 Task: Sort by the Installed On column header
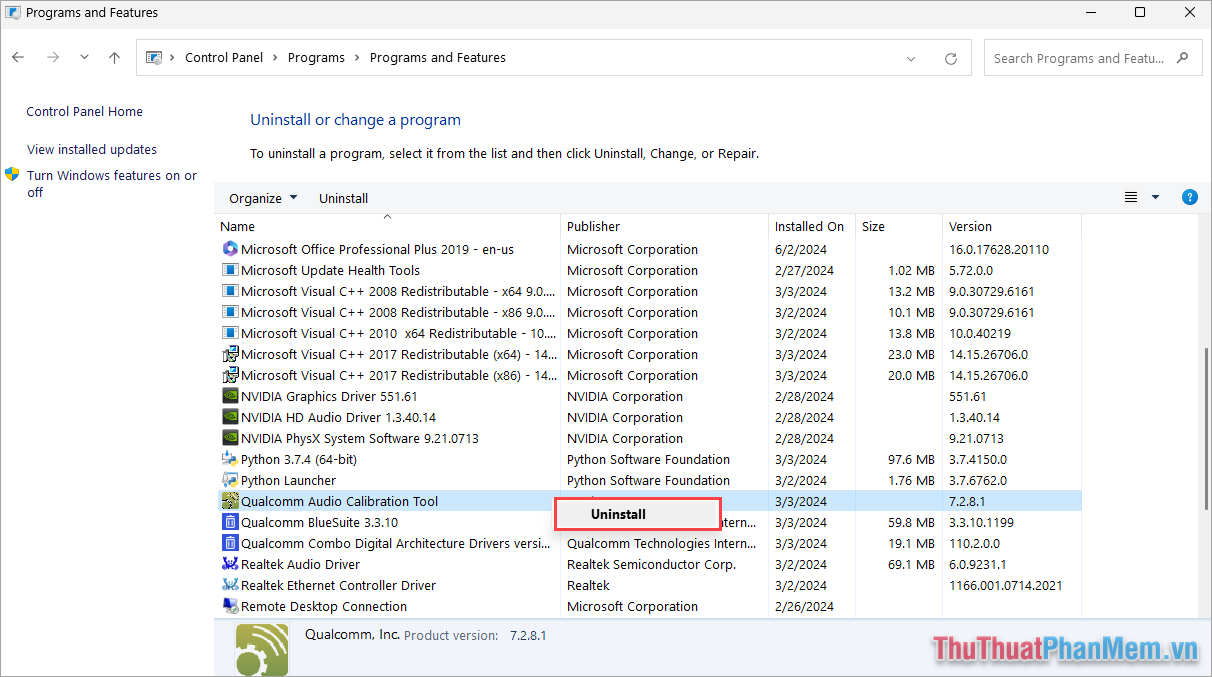pos(812,226)
